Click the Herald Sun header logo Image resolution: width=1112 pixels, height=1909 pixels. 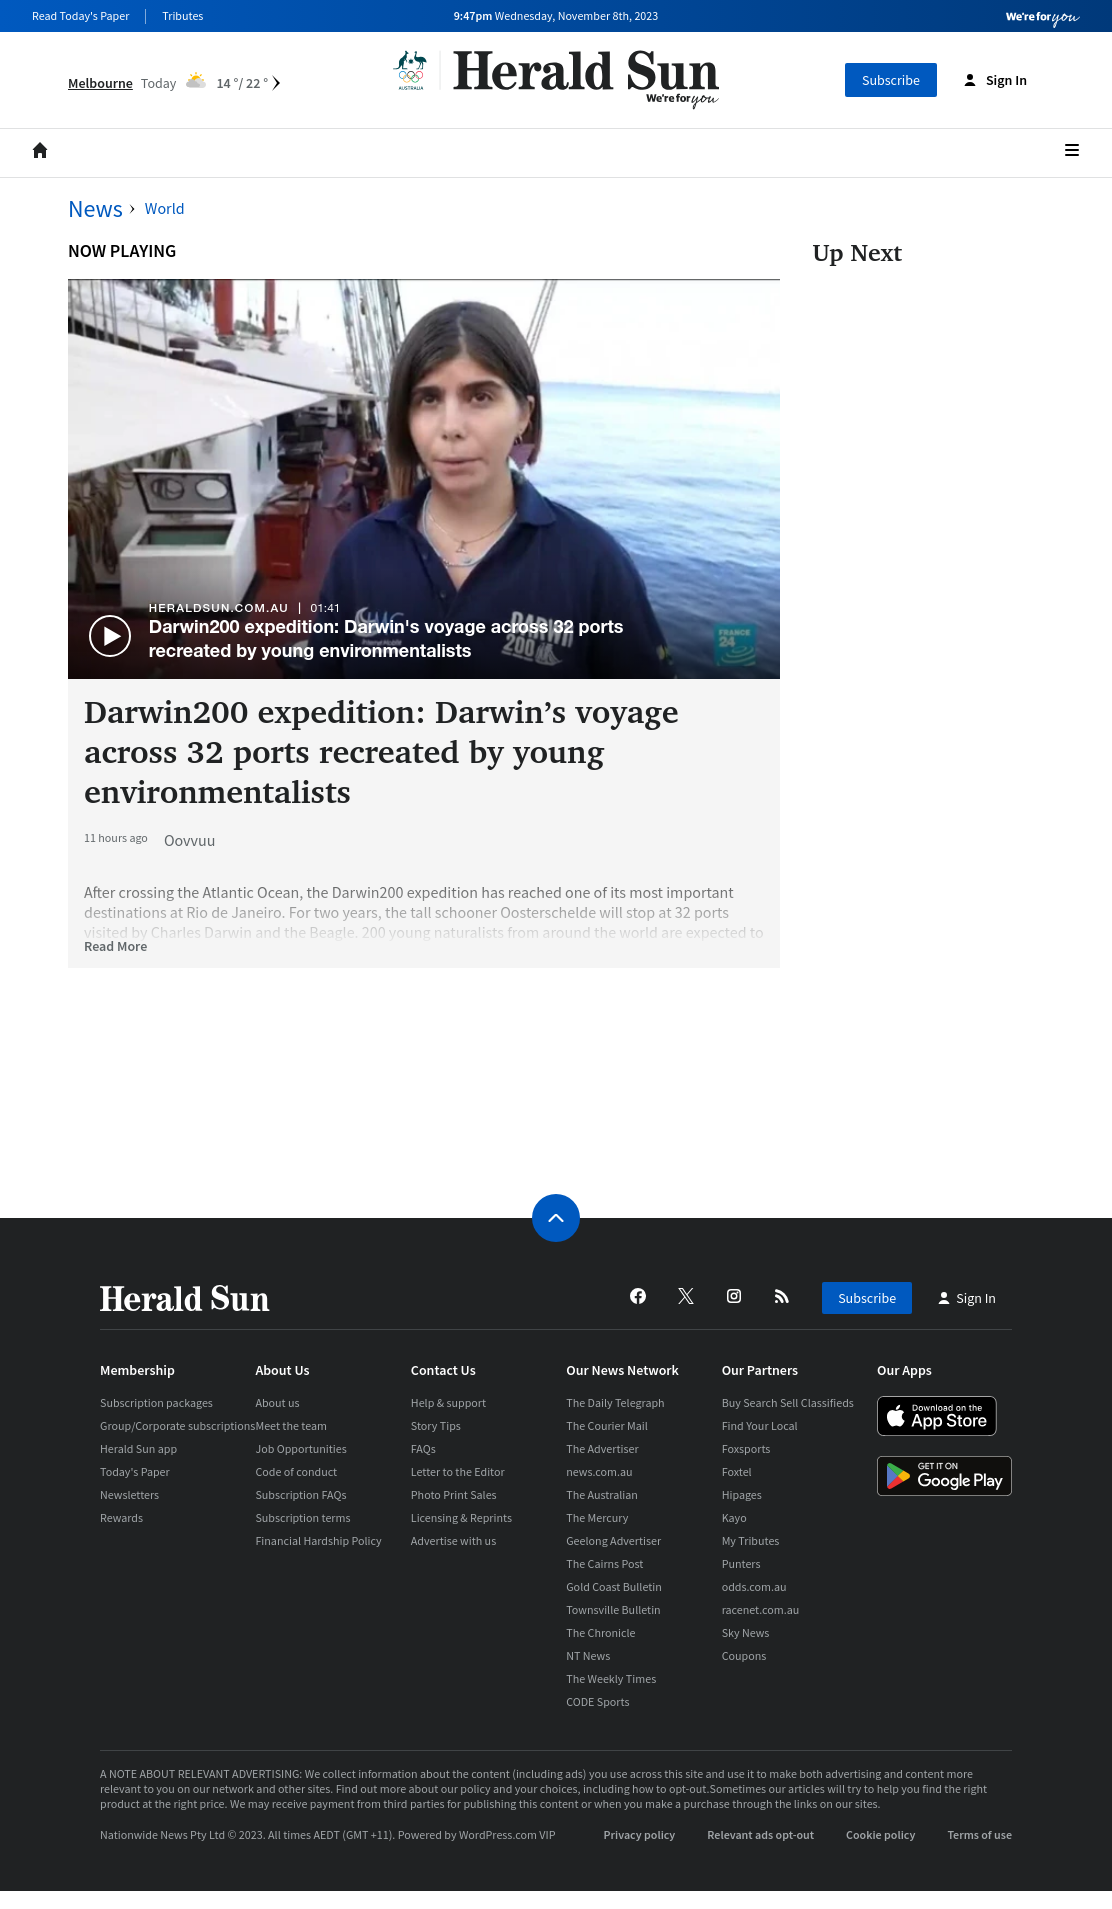click(586, 77)
